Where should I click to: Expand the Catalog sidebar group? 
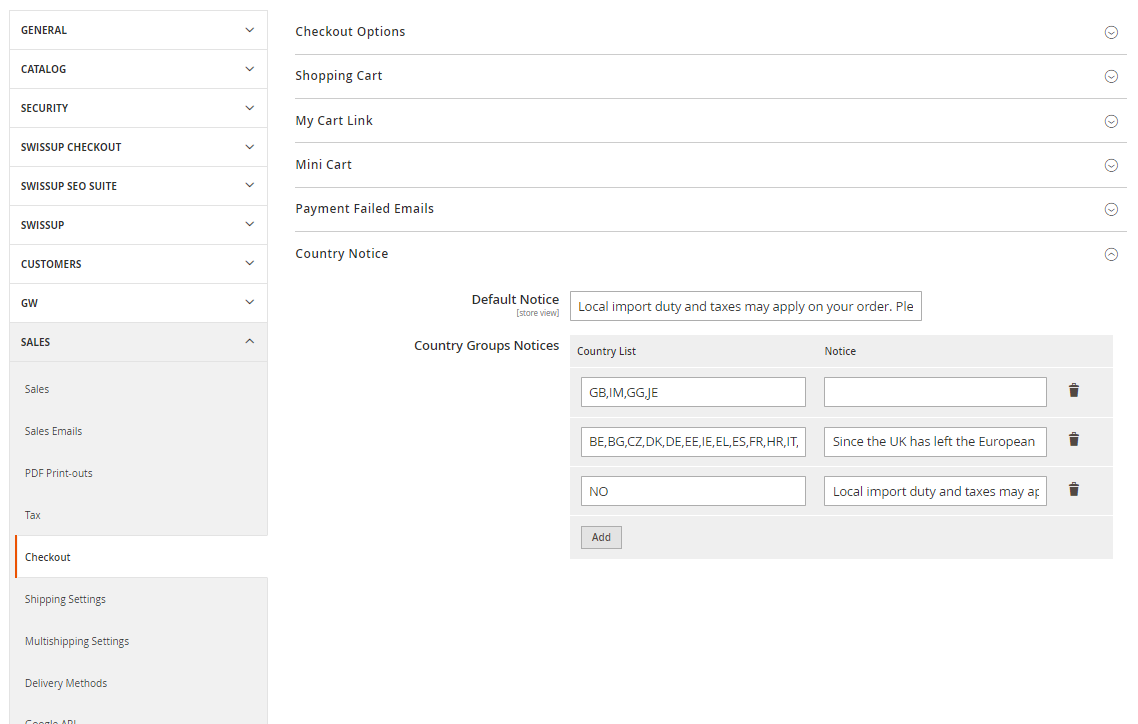(138, 69)
